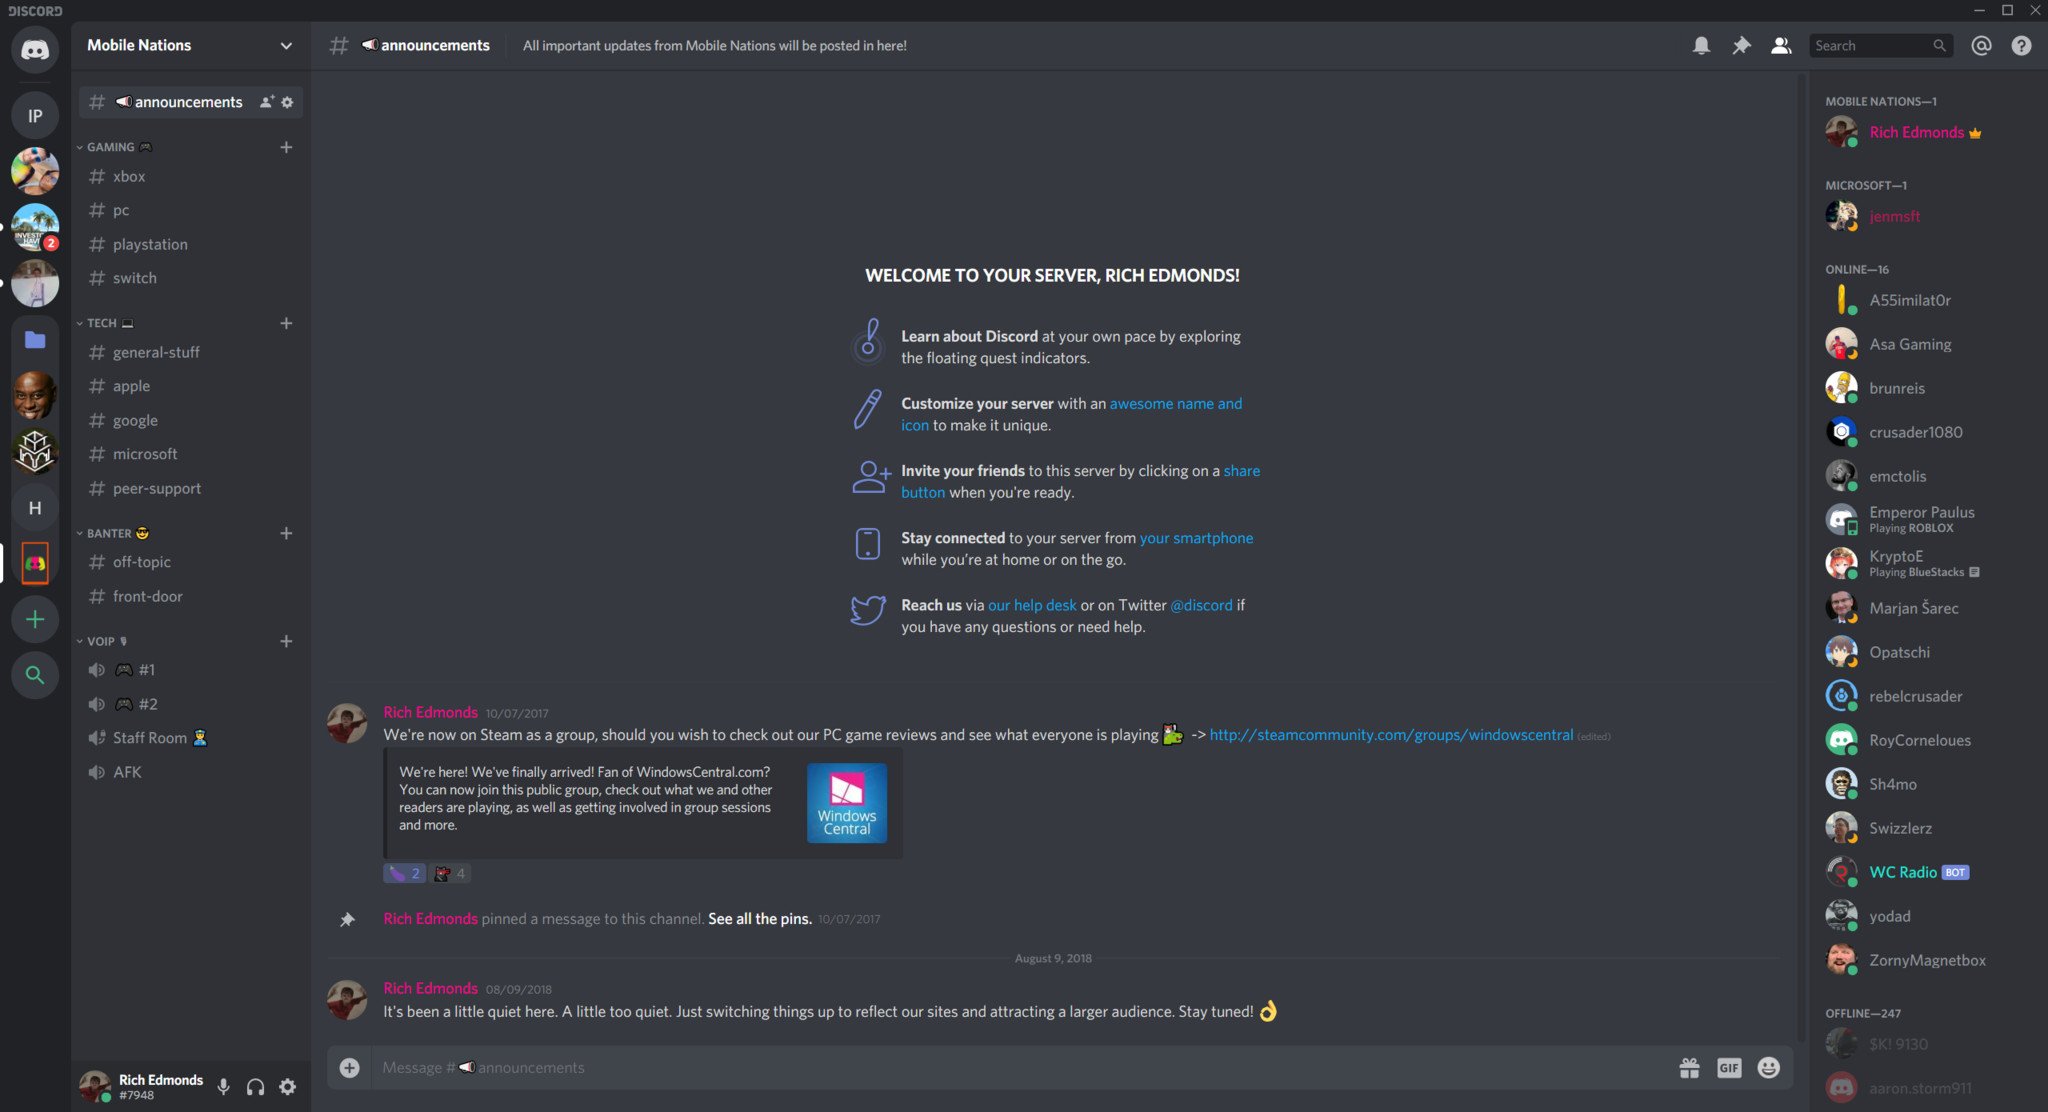This screenshot has height=1112, width=2048.
Task: Open the nitro gift icon
Action: point(1689,1067)
